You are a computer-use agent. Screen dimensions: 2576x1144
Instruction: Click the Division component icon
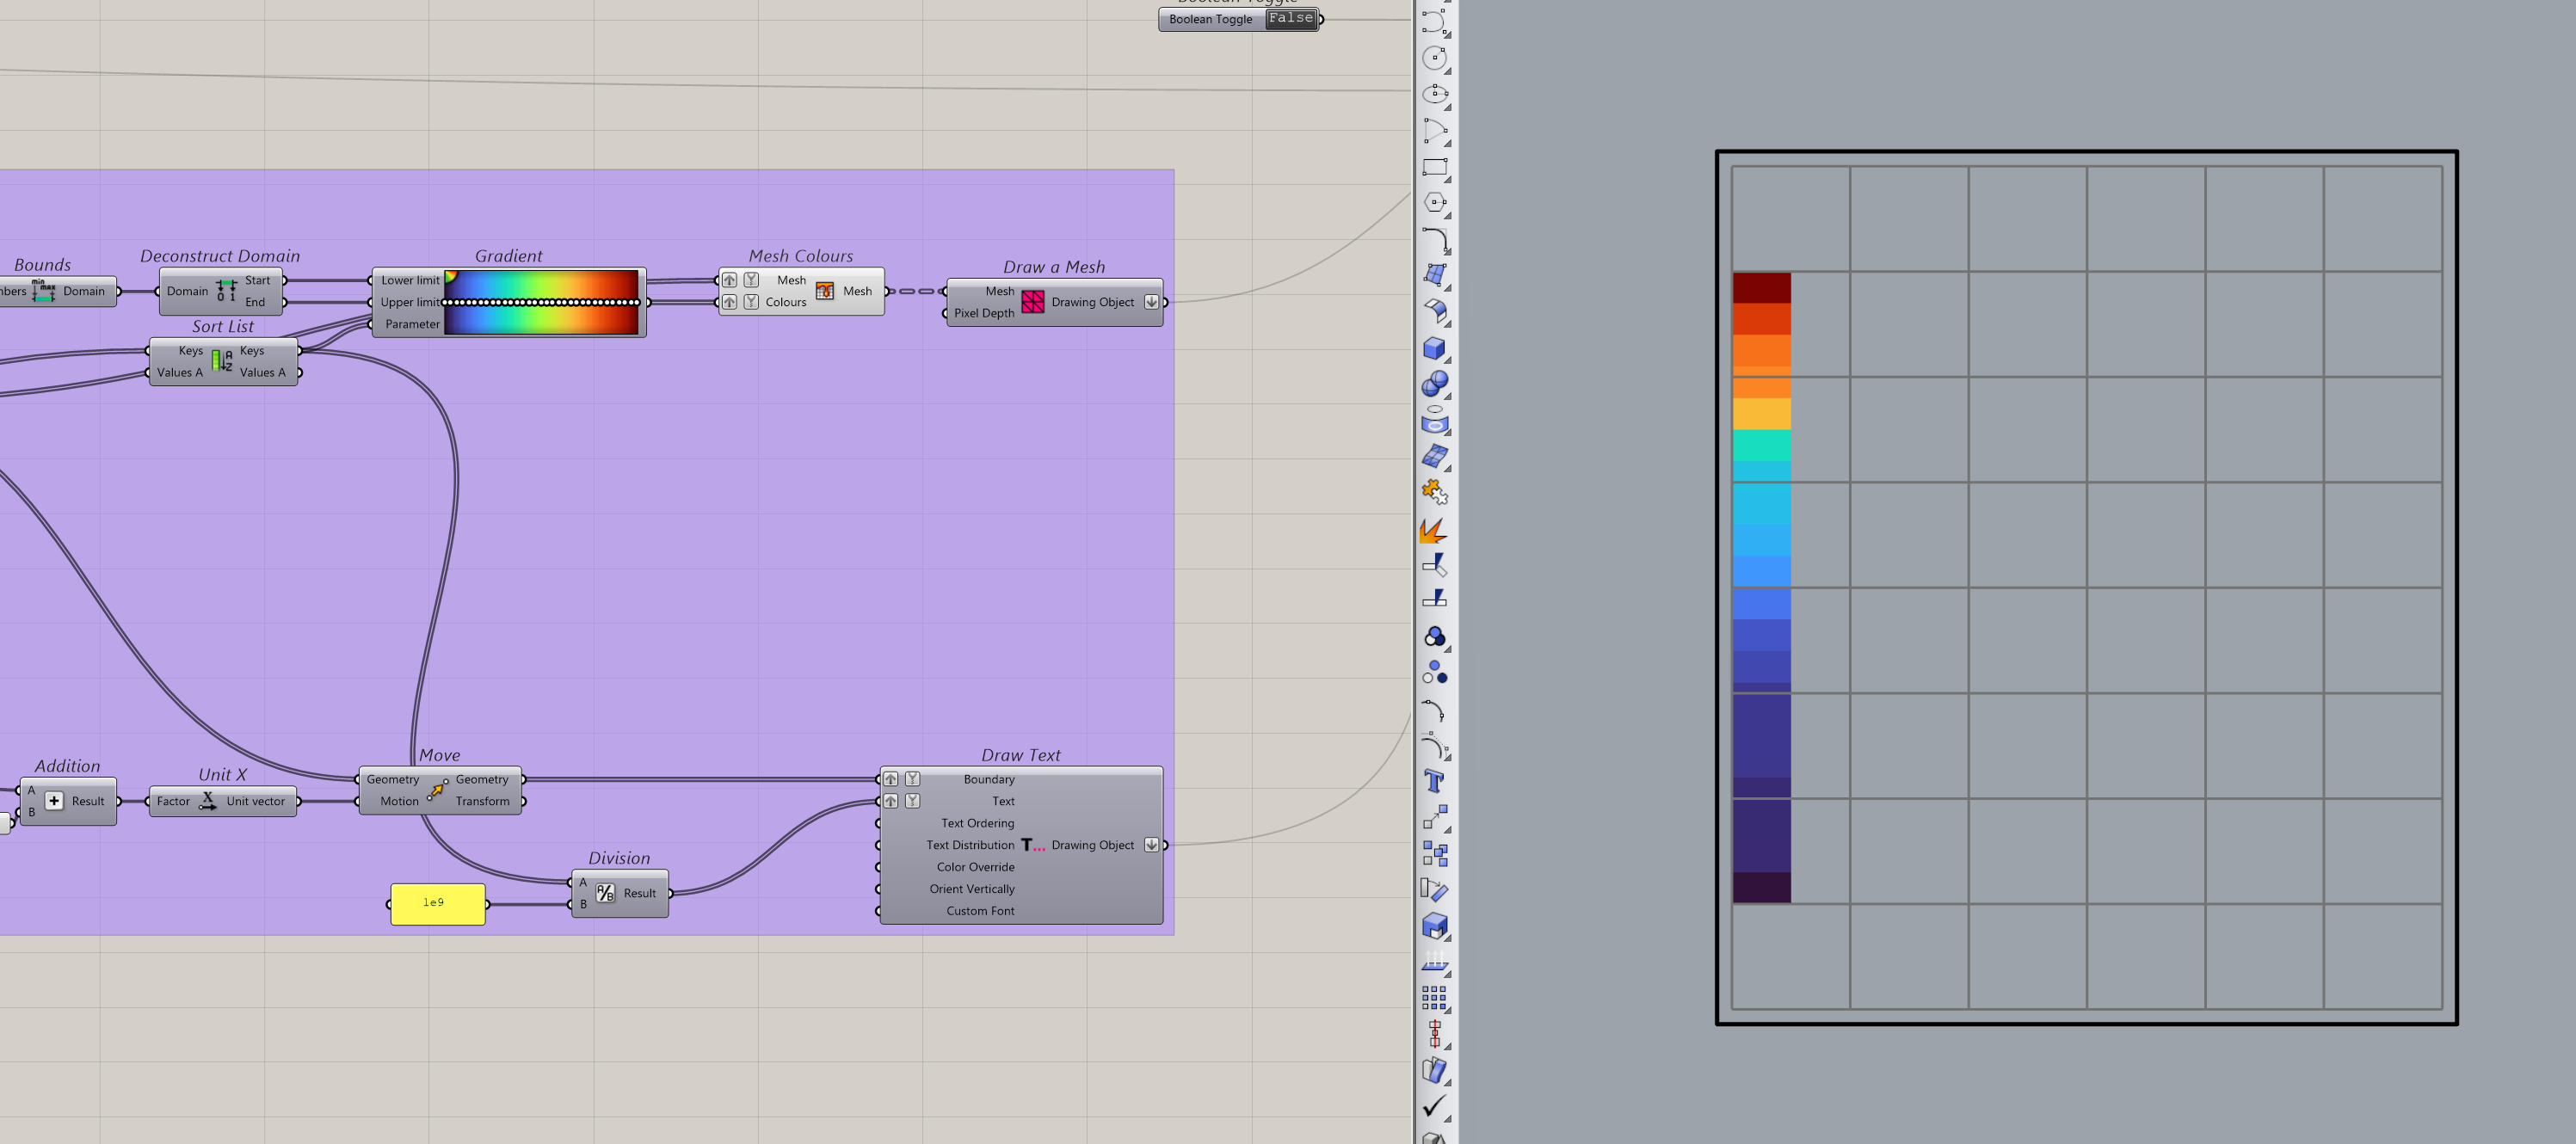(605, 893)
